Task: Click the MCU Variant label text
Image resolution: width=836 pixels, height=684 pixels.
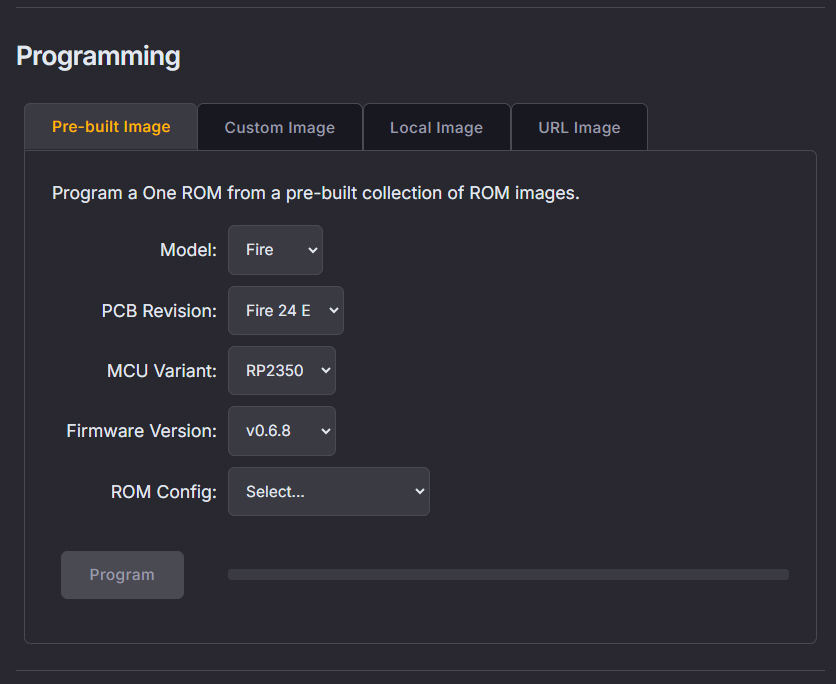Action: [161, 371]
